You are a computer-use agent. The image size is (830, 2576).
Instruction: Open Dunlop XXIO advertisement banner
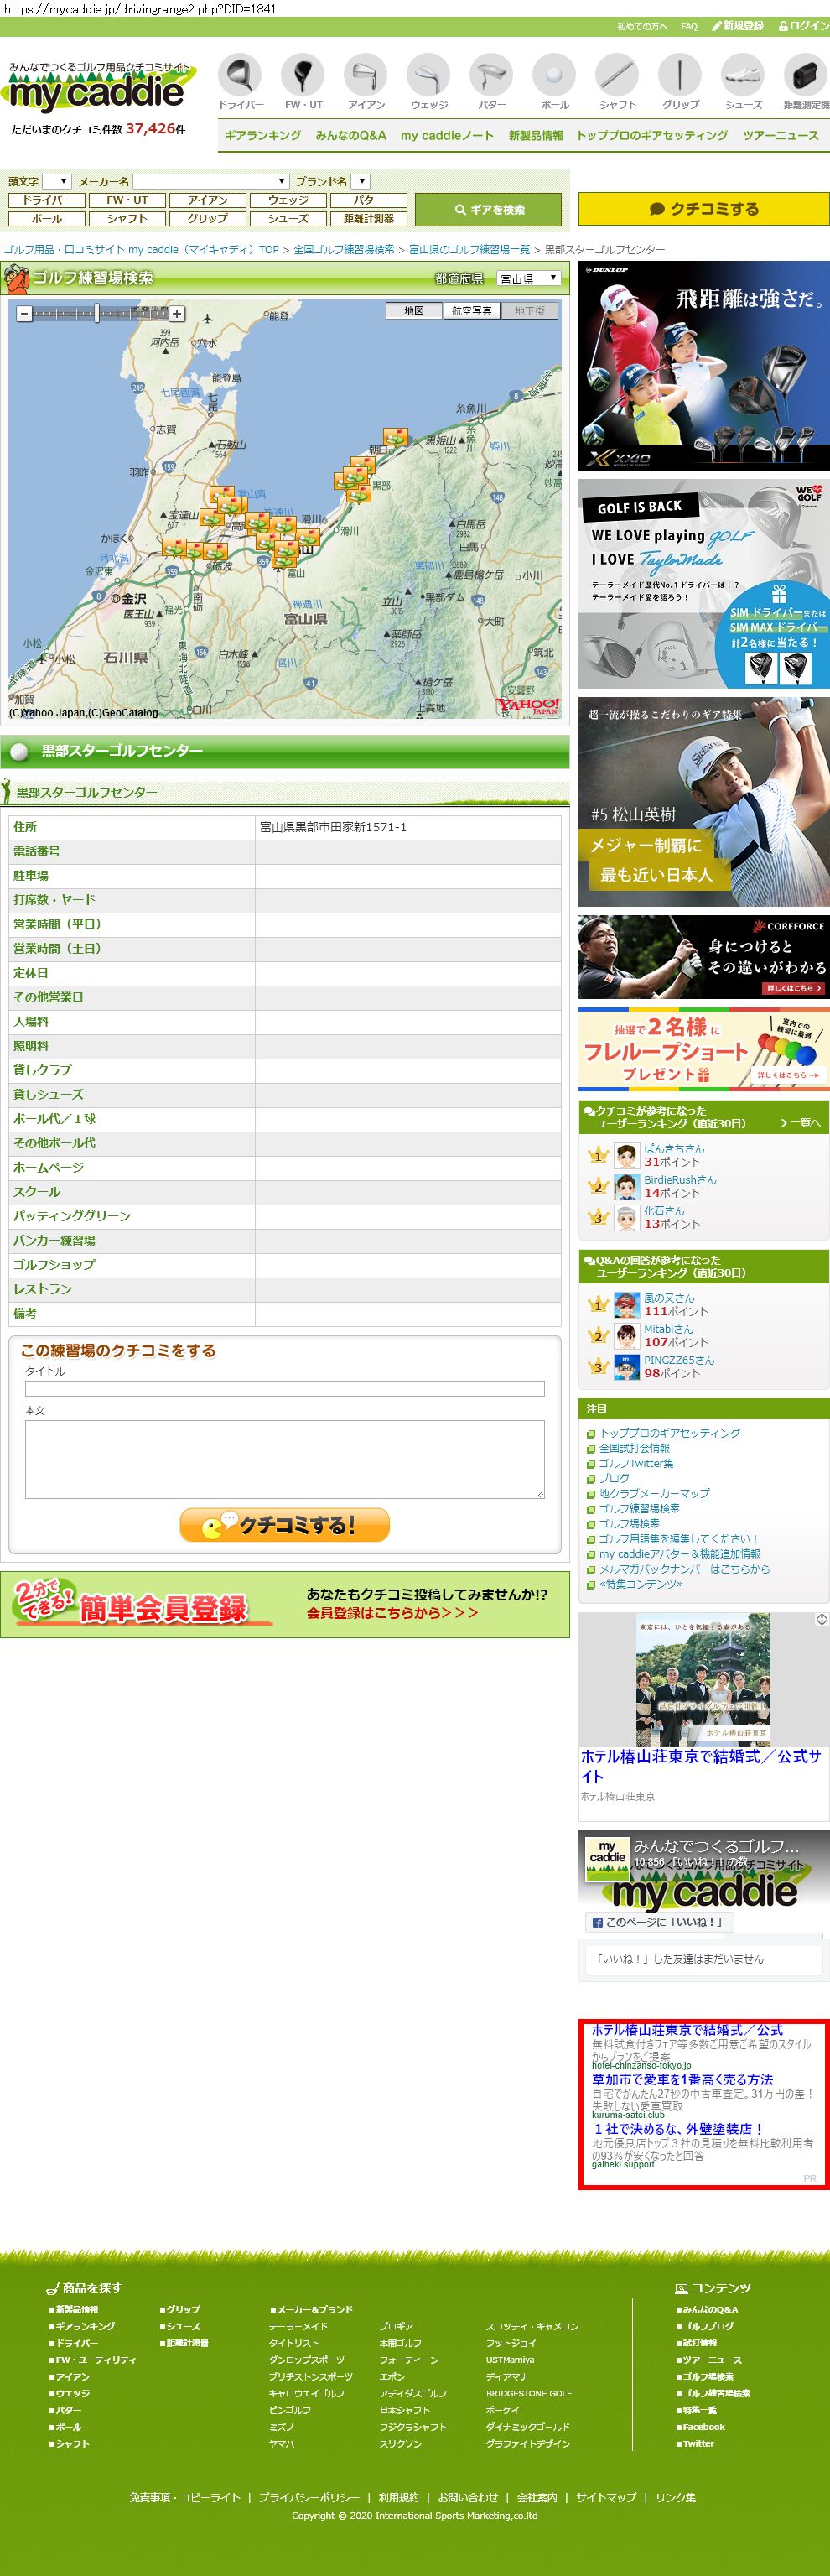704,366
